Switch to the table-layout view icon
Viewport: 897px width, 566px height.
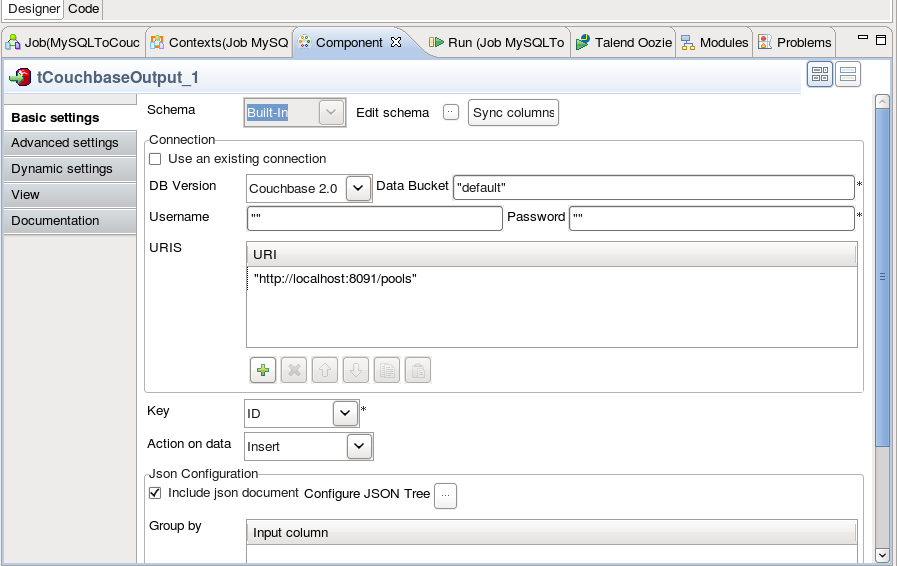coord(820,74)
